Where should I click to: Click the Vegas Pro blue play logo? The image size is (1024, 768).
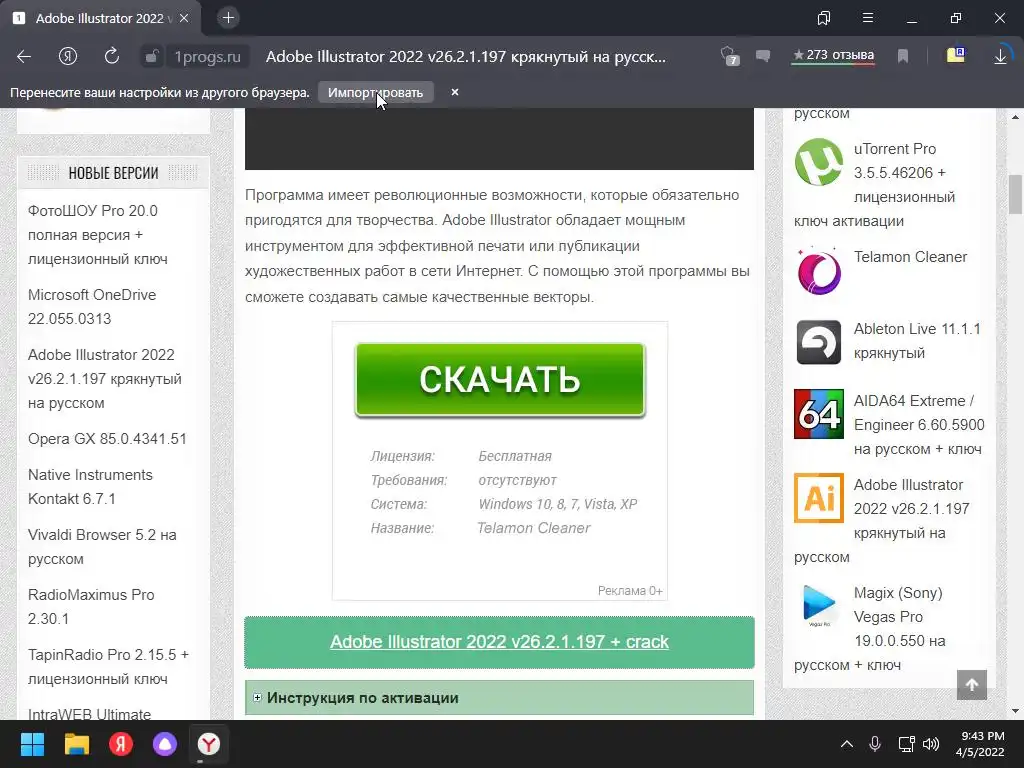pos(818,605)
